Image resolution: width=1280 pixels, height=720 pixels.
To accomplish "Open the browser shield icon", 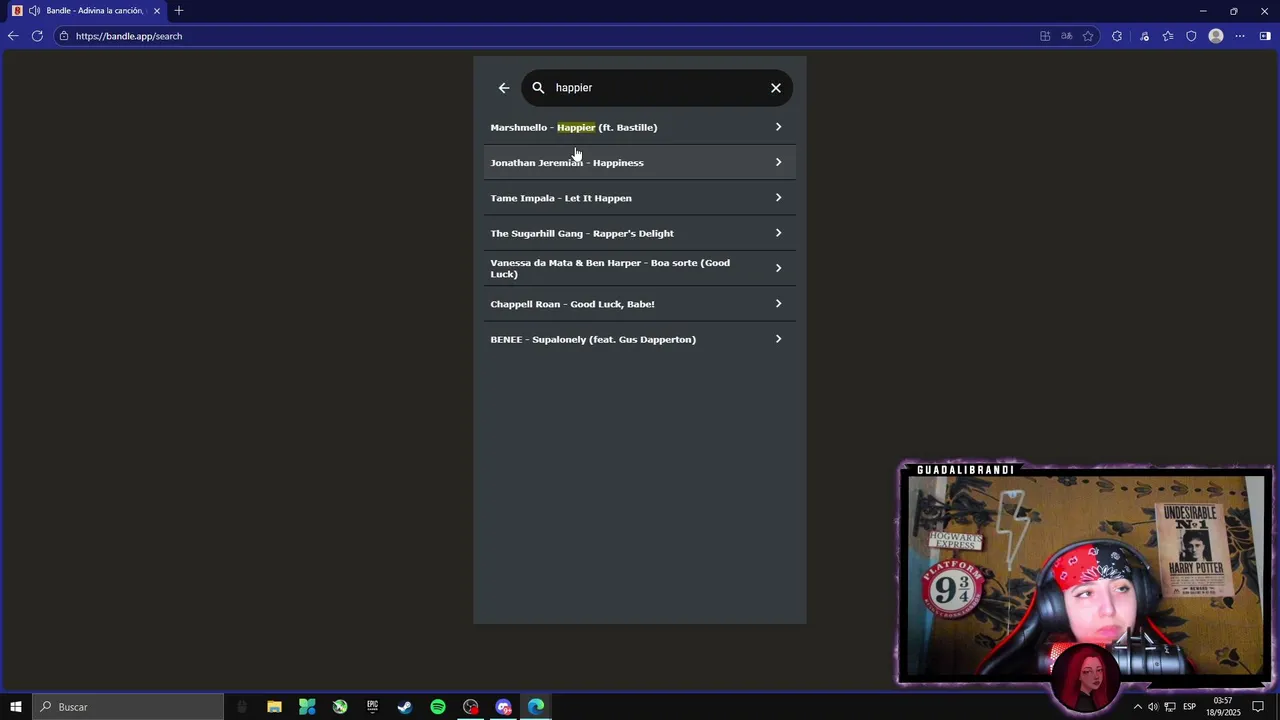I will pyautogui.click(x=1191, y=36).
